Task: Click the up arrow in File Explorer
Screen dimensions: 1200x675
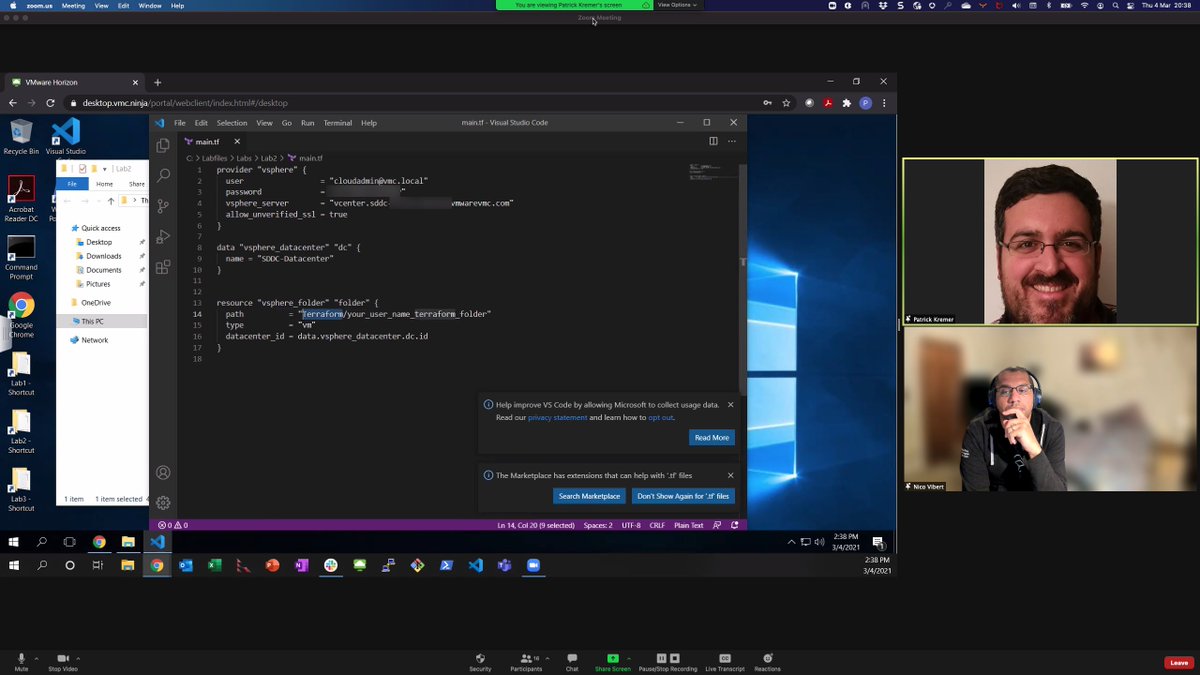Action: coord(110,201)
